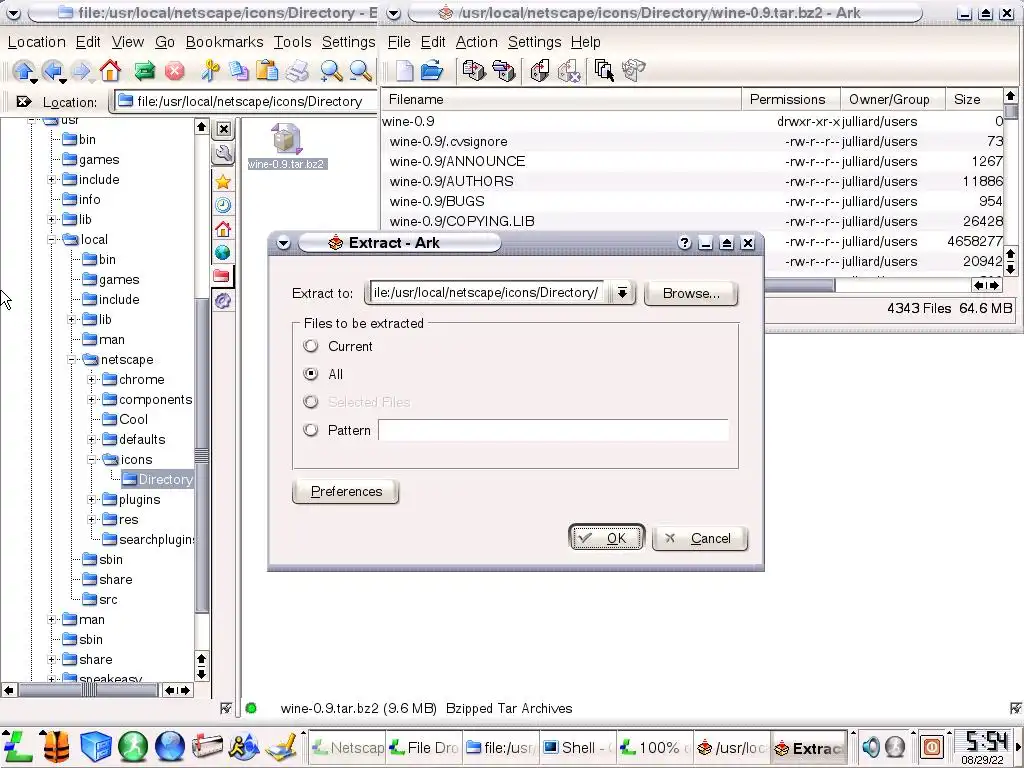Open Ark's Help menu
The image size is (1024, 768).
(585, 42)
